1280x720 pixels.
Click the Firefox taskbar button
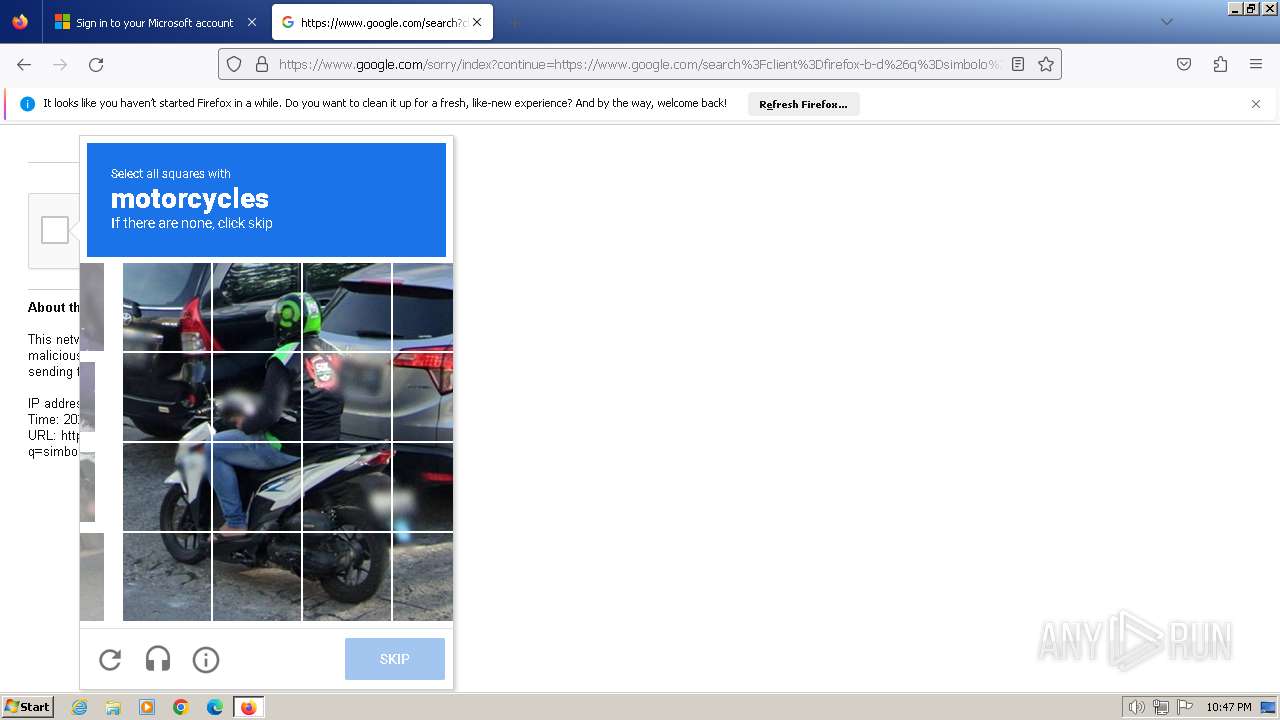point(248,707)
